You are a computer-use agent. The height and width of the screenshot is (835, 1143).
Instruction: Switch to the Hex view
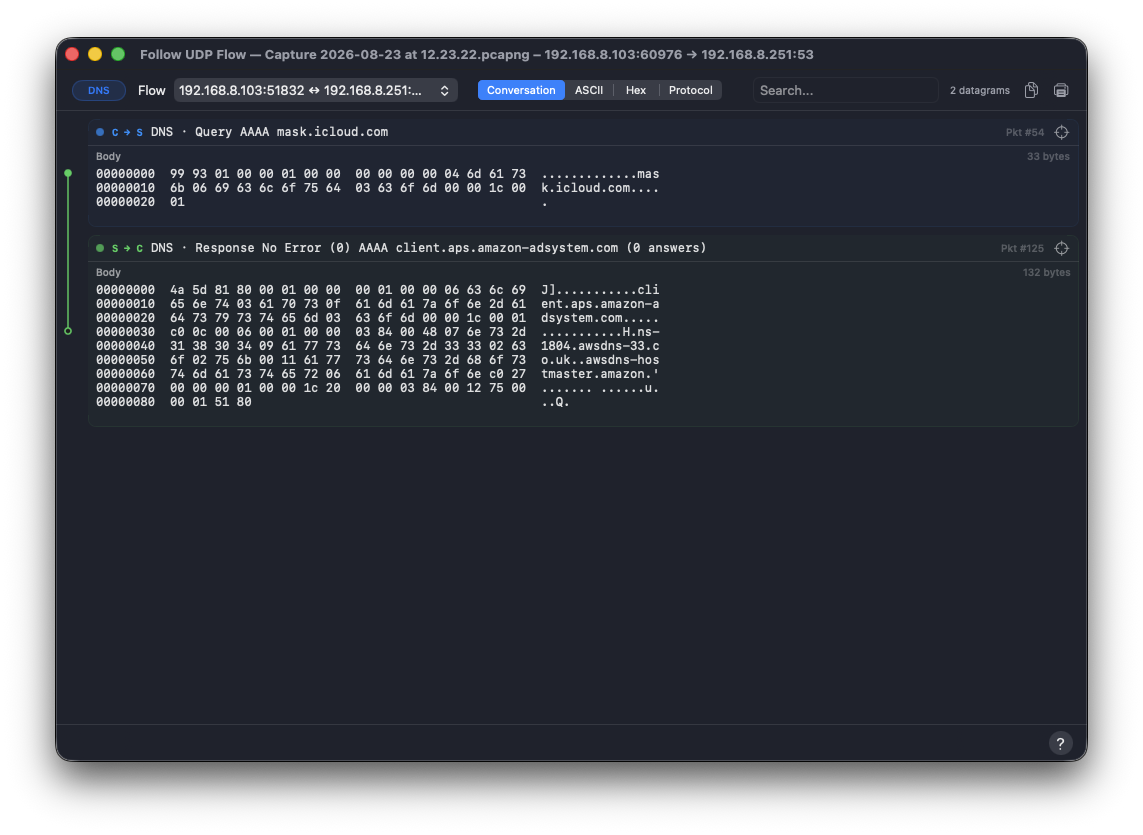tap(636, 90)
